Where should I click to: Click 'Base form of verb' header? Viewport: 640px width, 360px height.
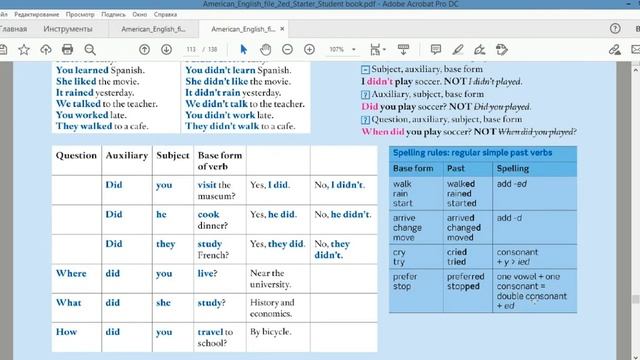click(x=220, y=160)
